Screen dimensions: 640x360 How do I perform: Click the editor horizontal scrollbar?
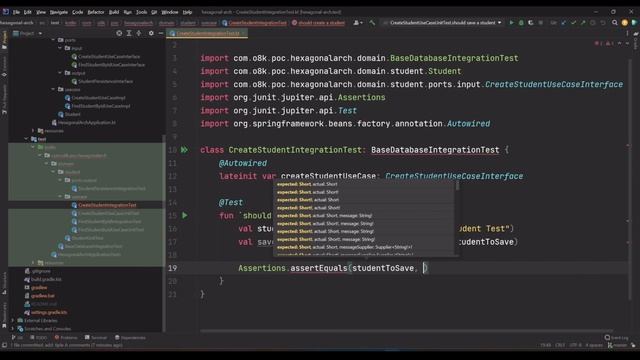click(x=406, y=331)
